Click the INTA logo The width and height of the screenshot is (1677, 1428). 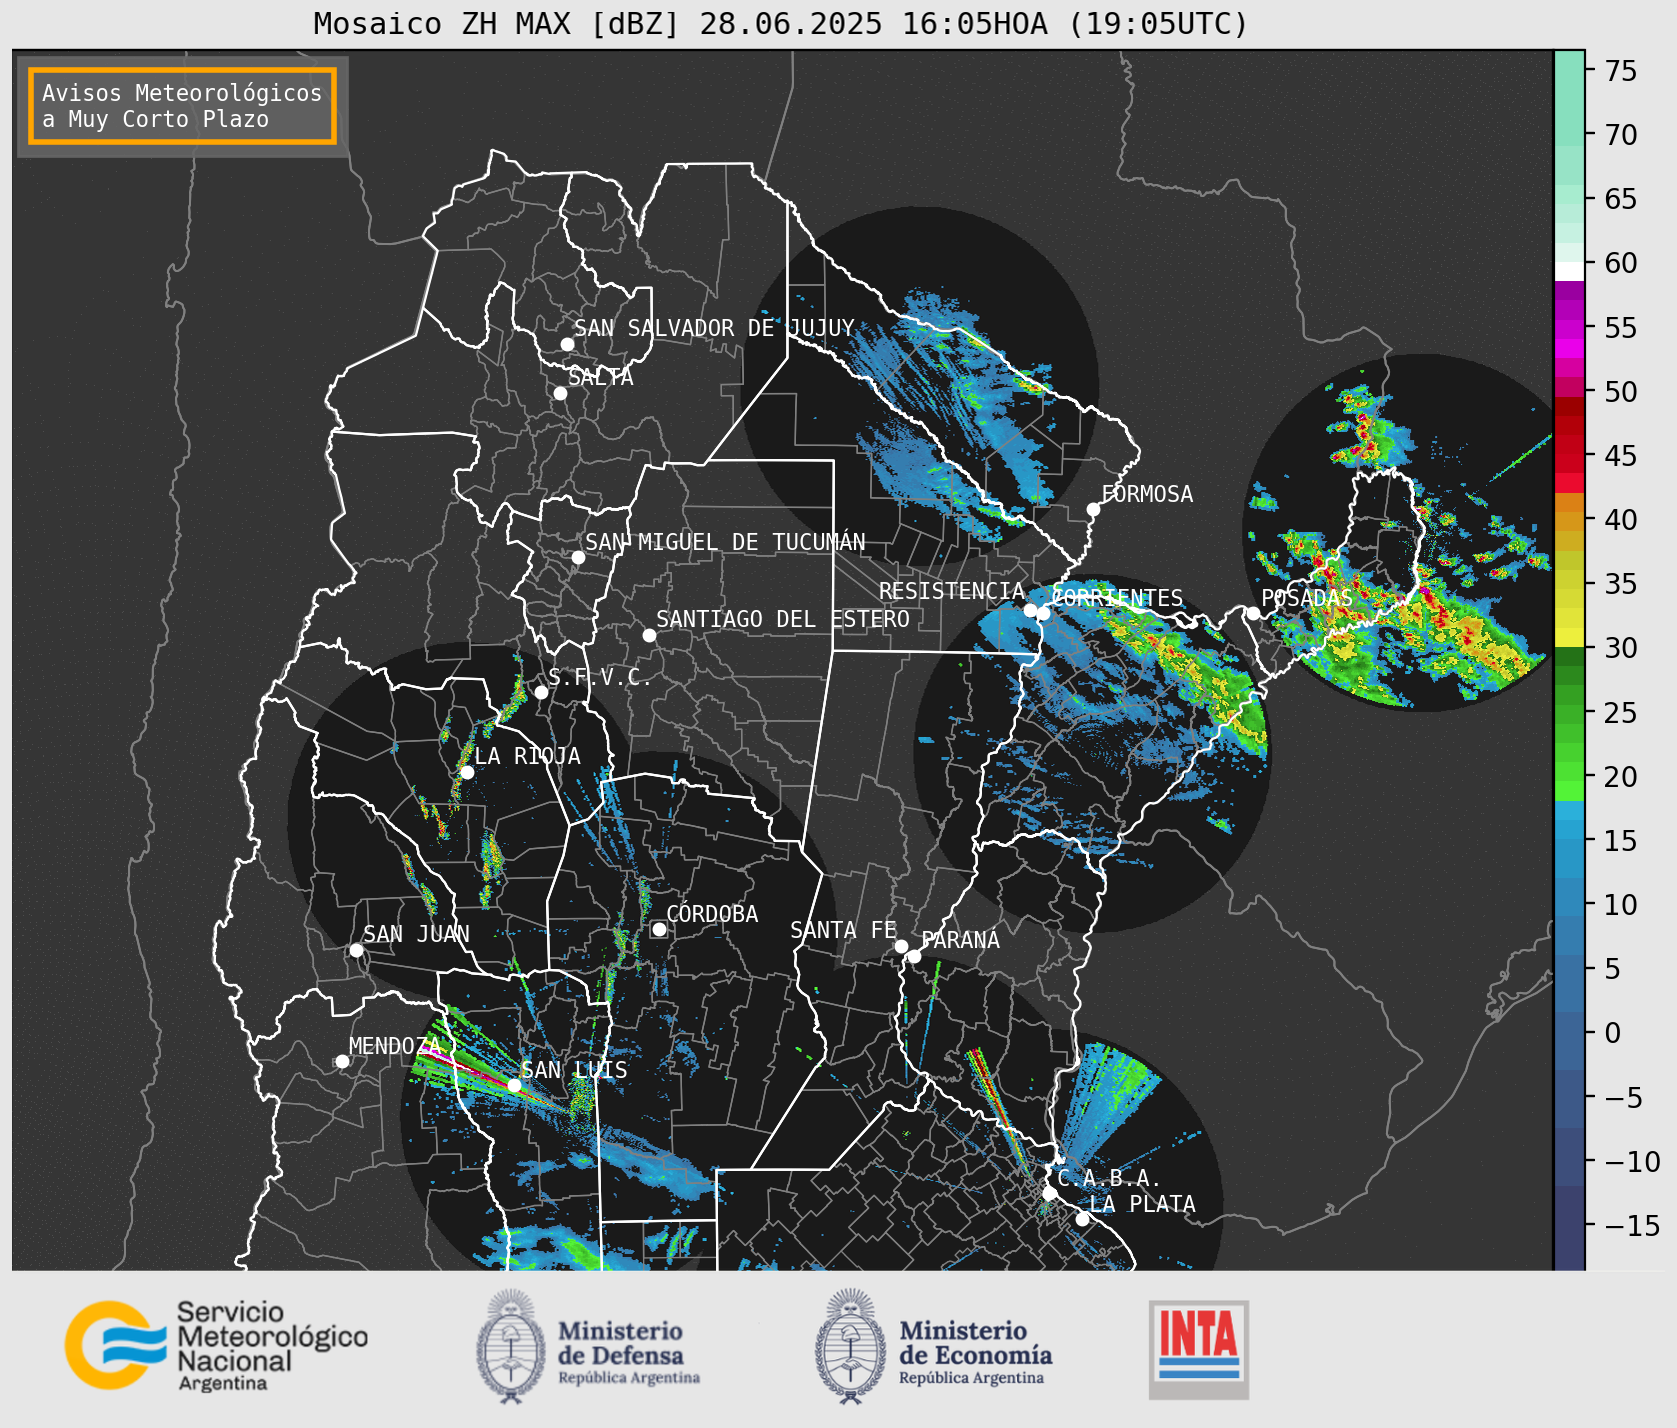[x=1199, y=1349]
